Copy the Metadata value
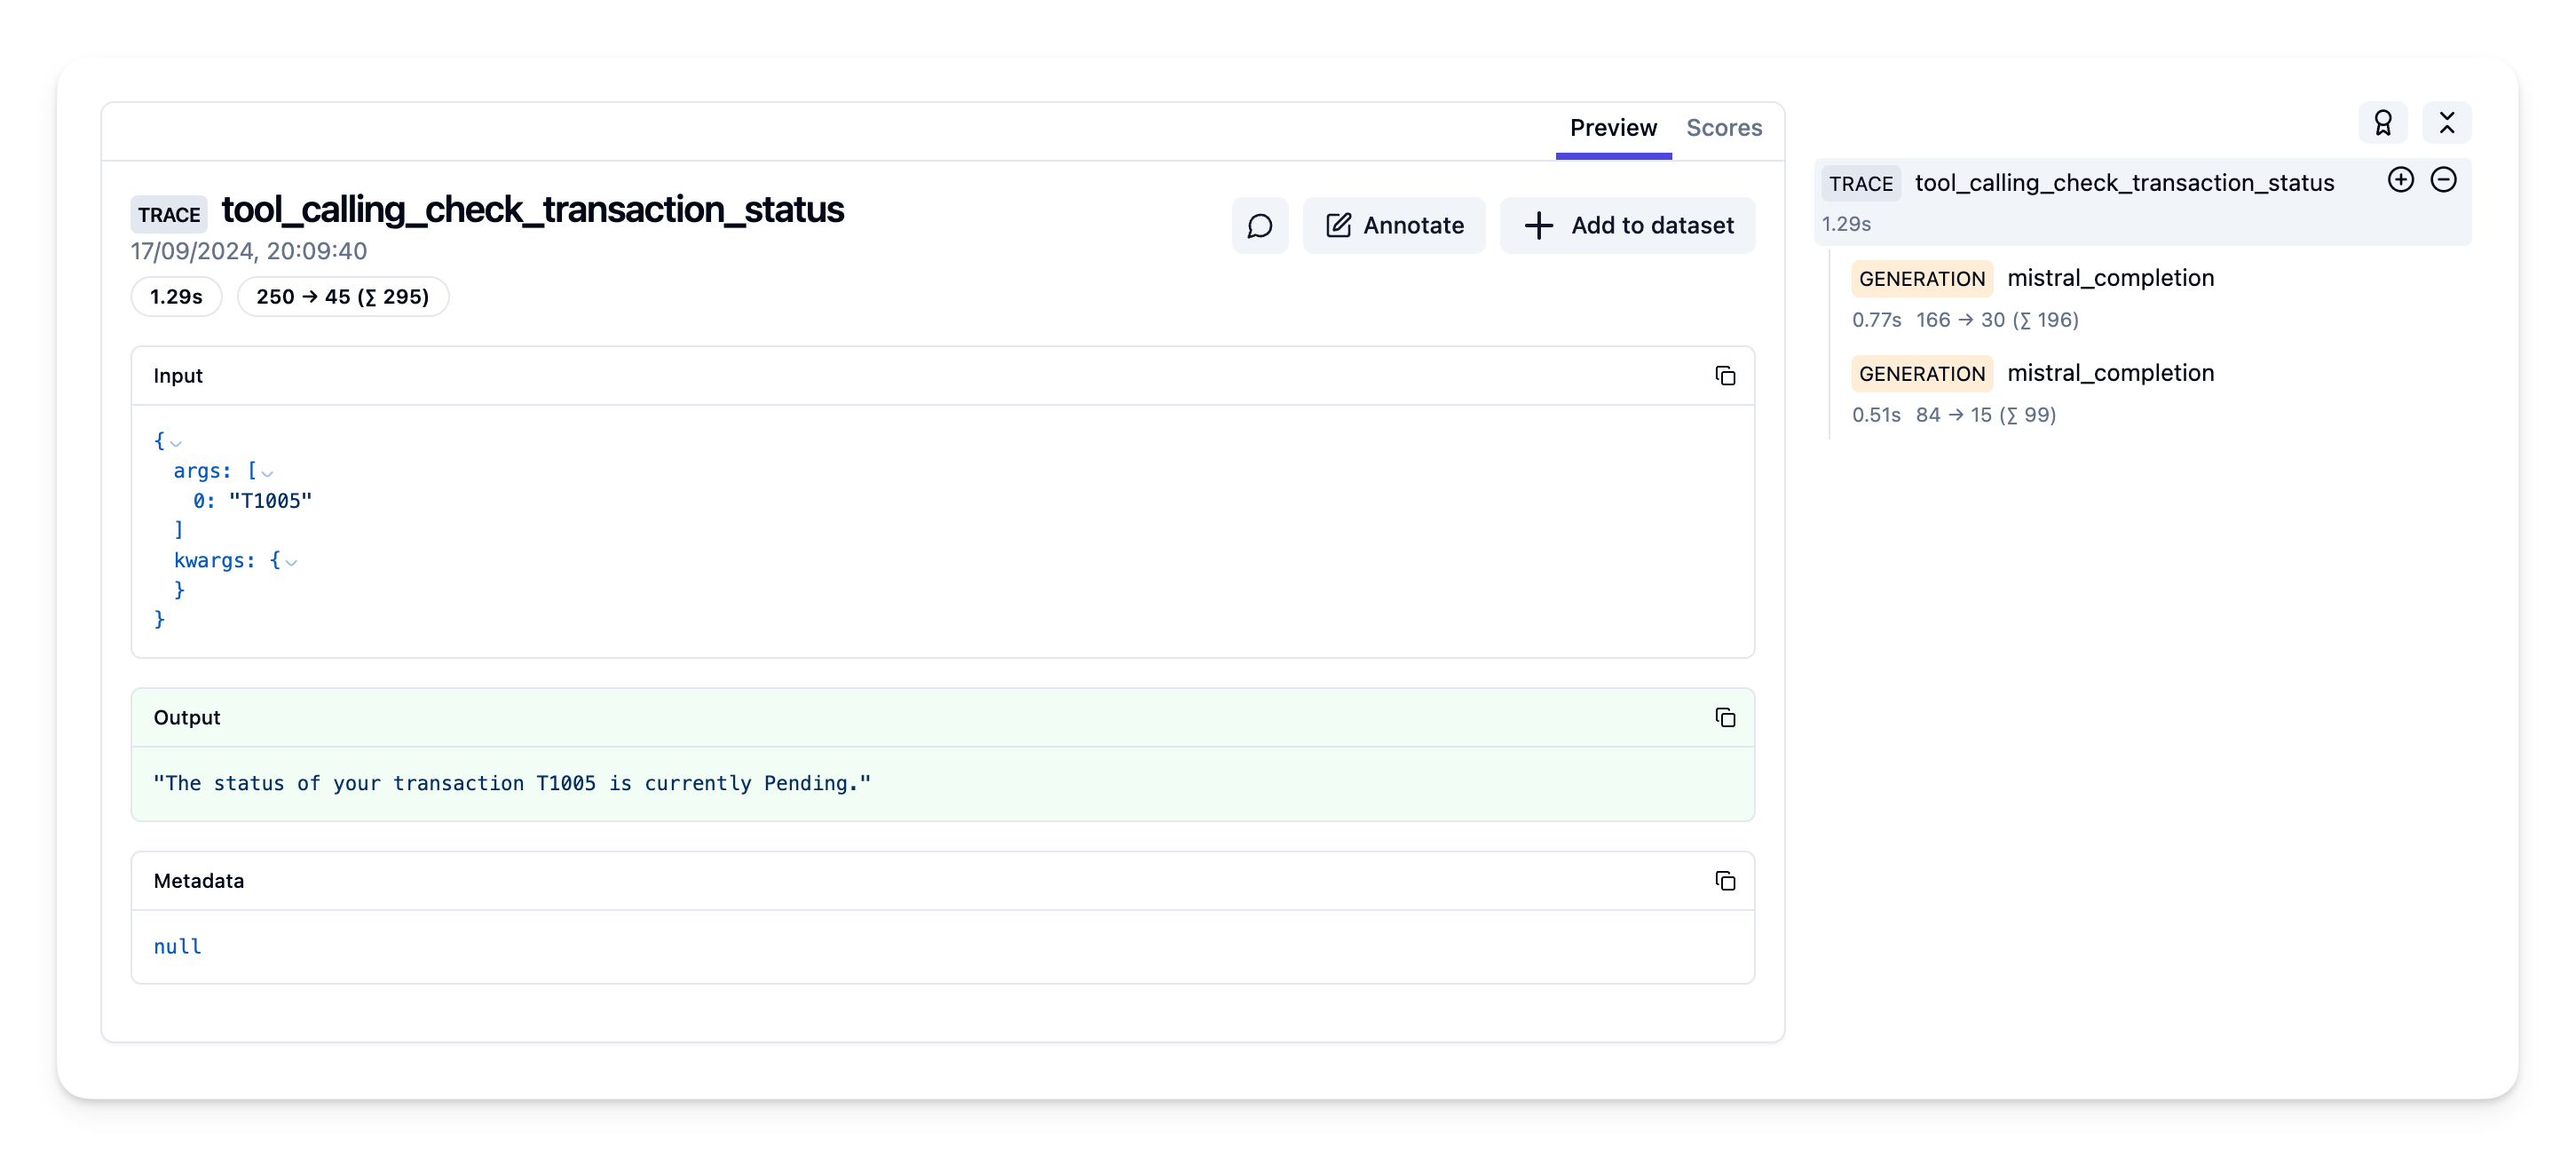 coord(1726,881)
